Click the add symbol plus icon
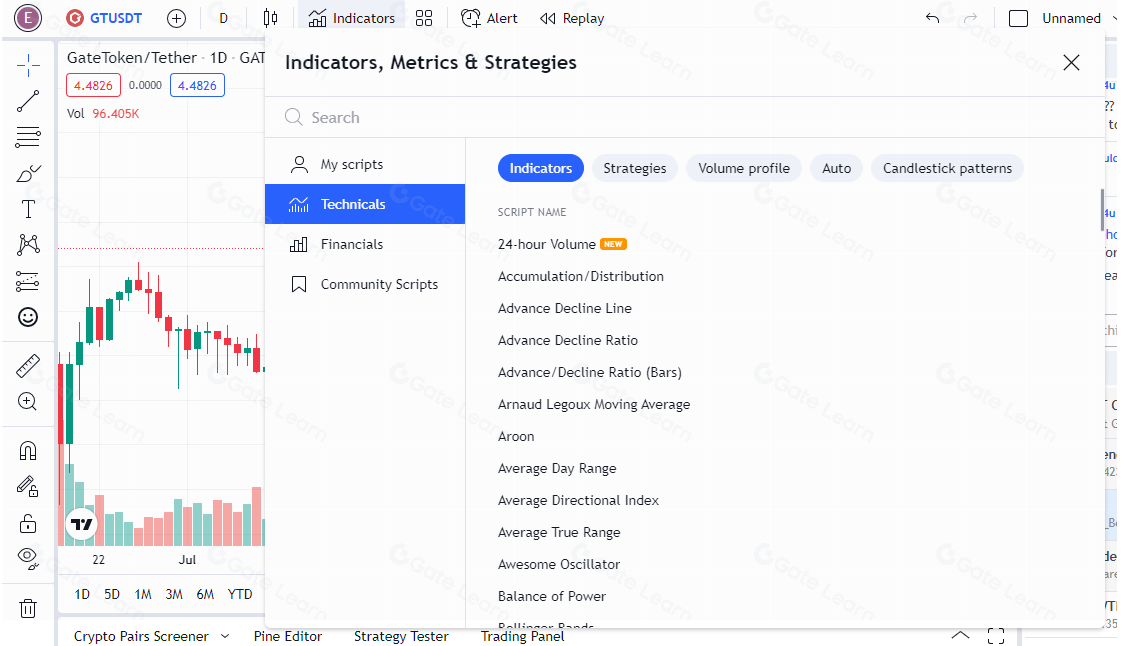Screen dimensions: 1128x646 coord(177,18)
